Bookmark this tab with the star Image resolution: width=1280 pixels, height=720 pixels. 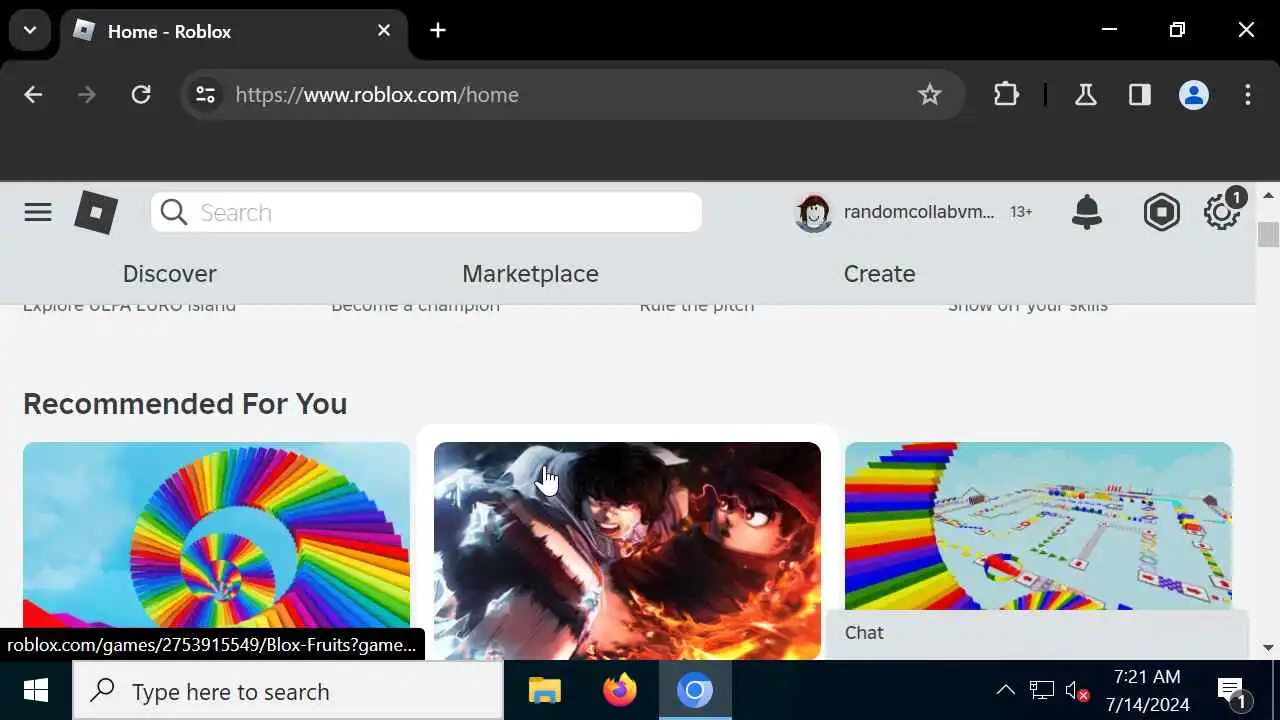930,95
